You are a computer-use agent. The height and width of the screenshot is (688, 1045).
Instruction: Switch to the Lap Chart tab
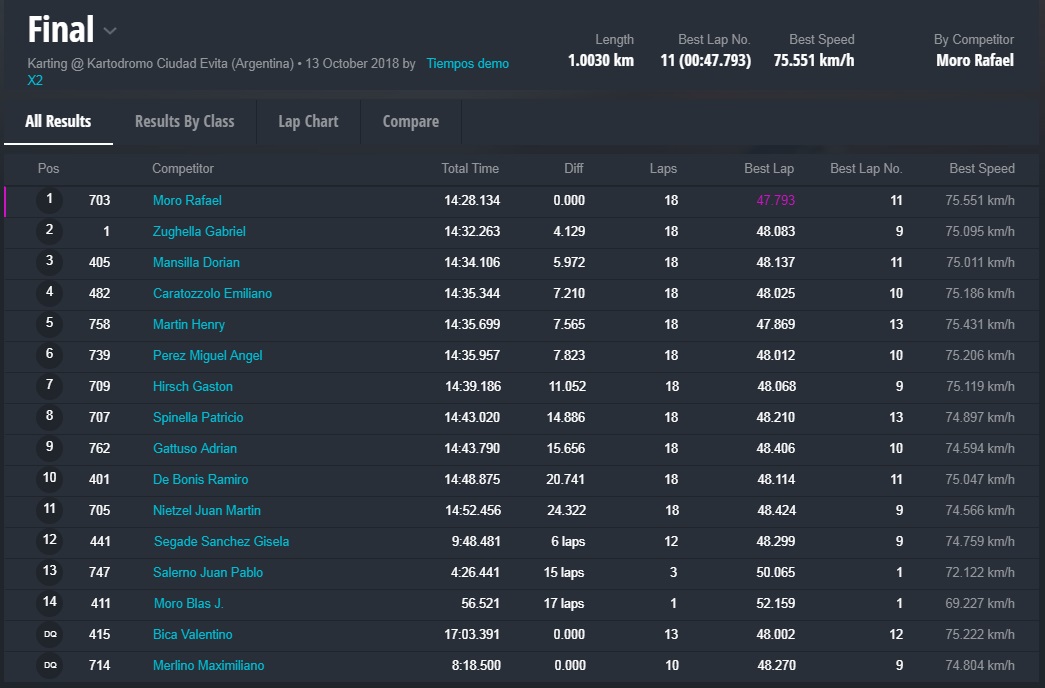(x=308, y=122)
